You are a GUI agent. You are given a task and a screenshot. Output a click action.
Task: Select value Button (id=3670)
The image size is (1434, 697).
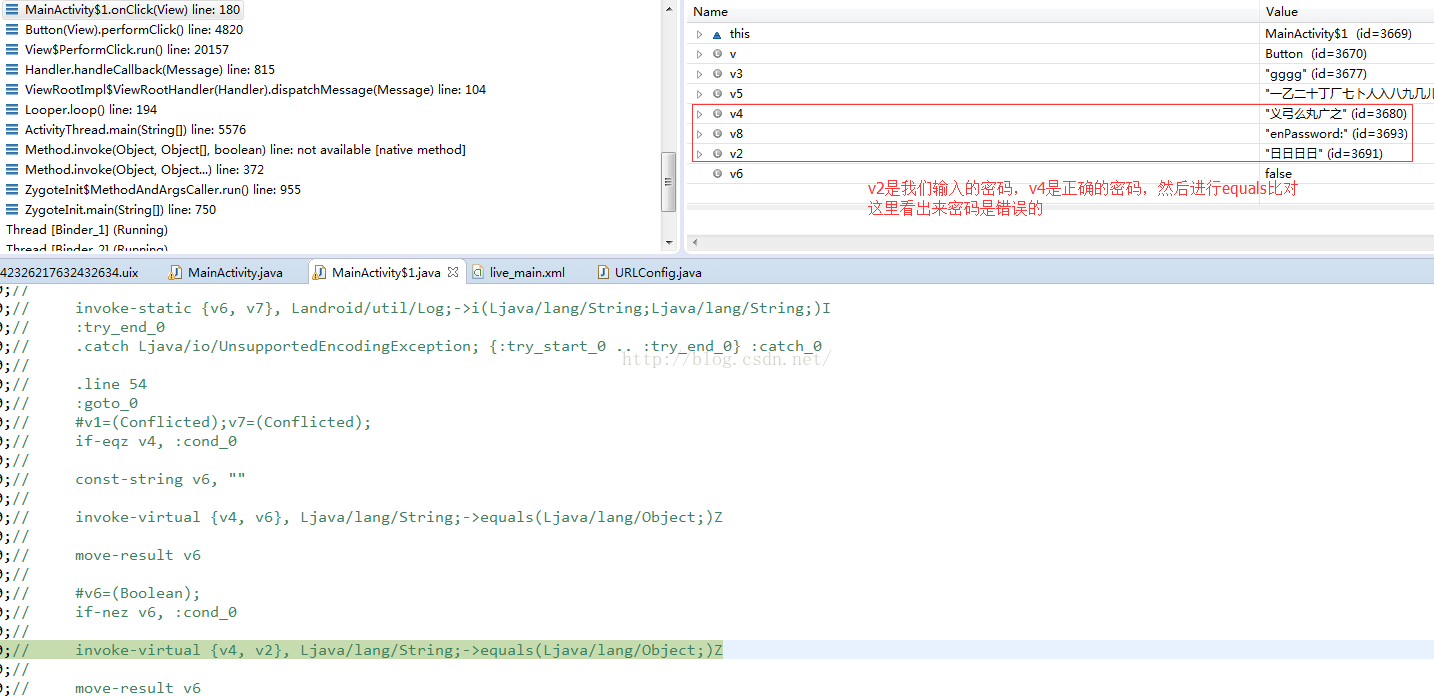pyautogui.click(x=1316, y=54)
